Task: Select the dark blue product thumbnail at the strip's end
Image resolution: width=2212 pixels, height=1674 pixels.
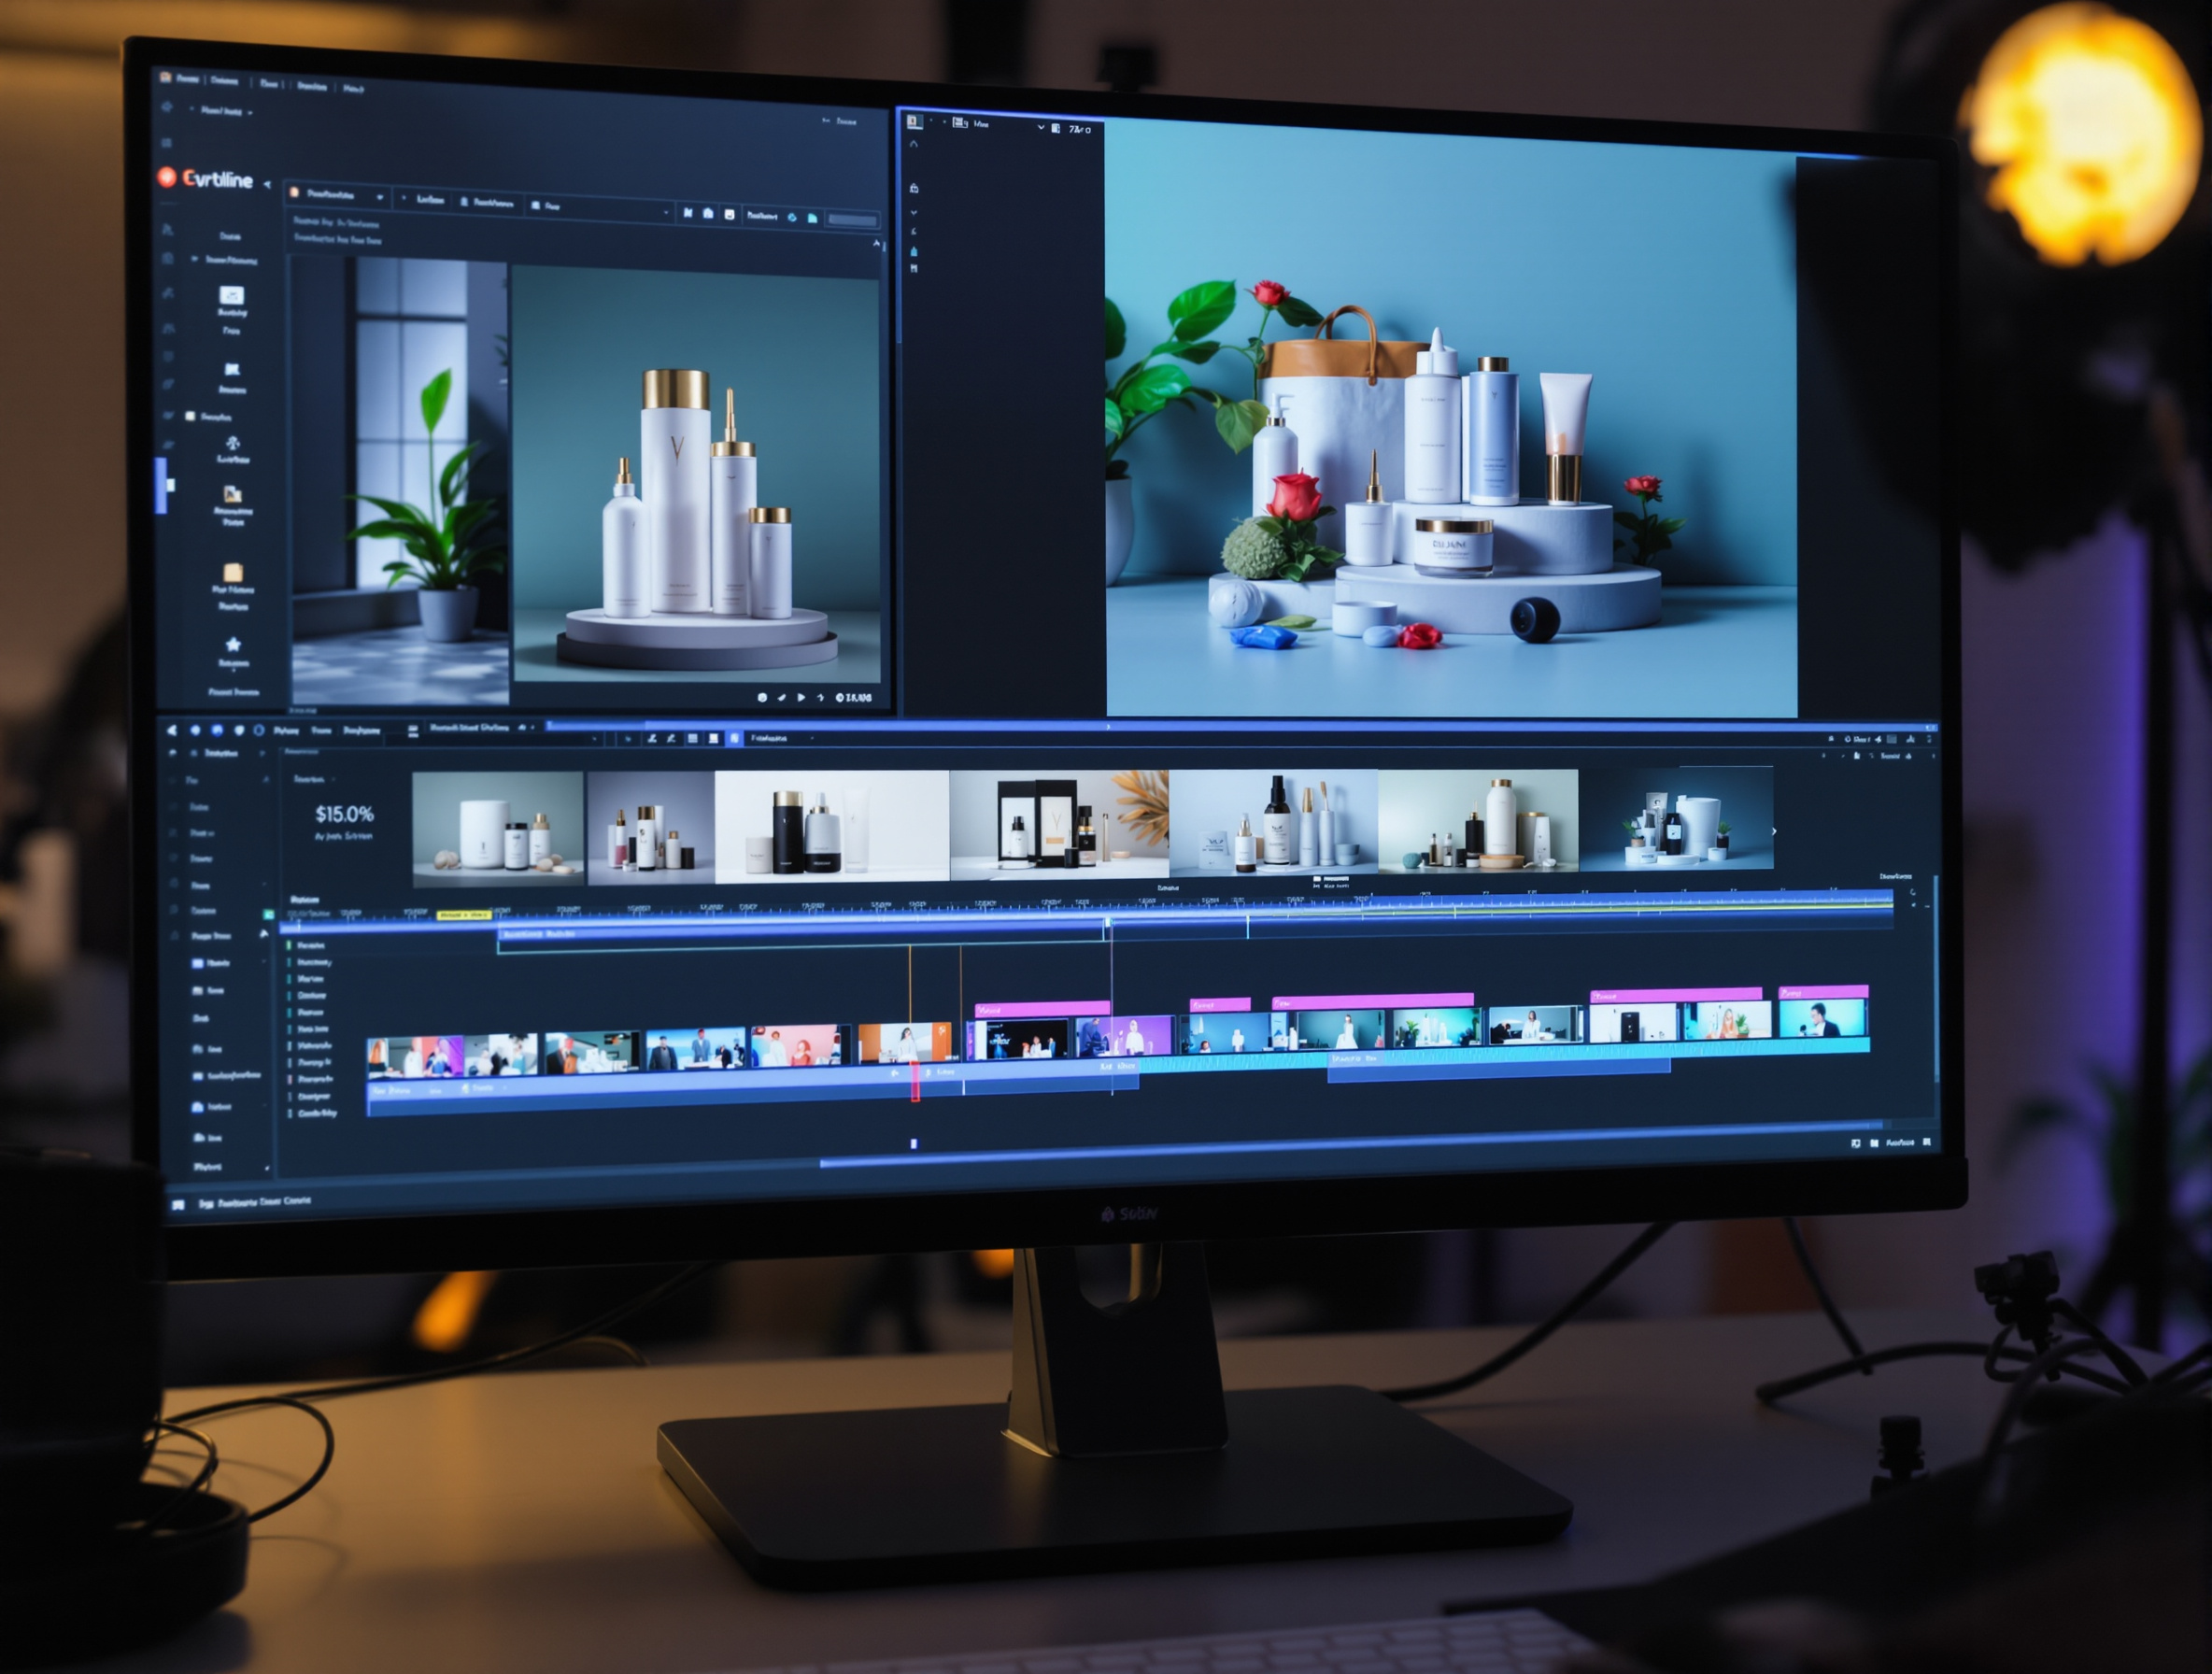Action: point(1676,818)
